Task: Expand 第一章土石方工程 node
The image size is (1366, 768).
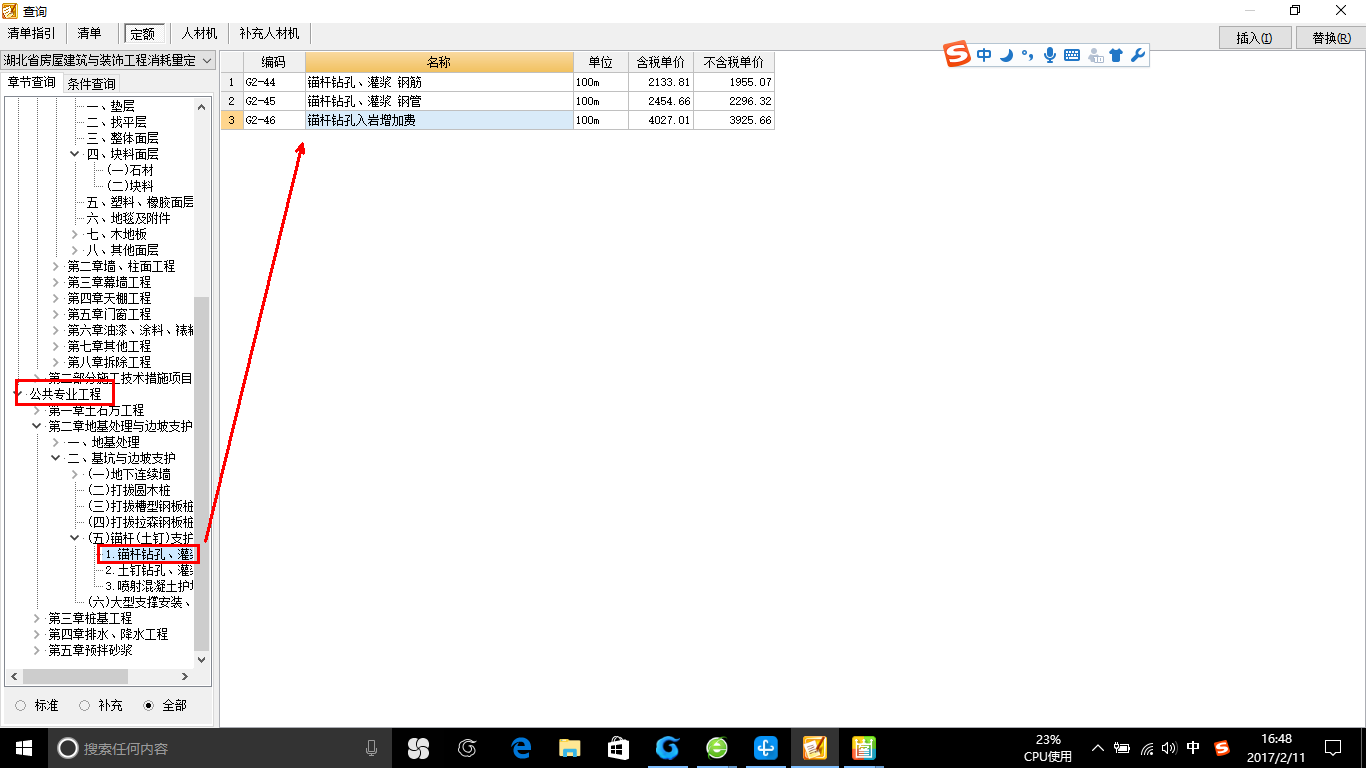Action: [37, 410]
